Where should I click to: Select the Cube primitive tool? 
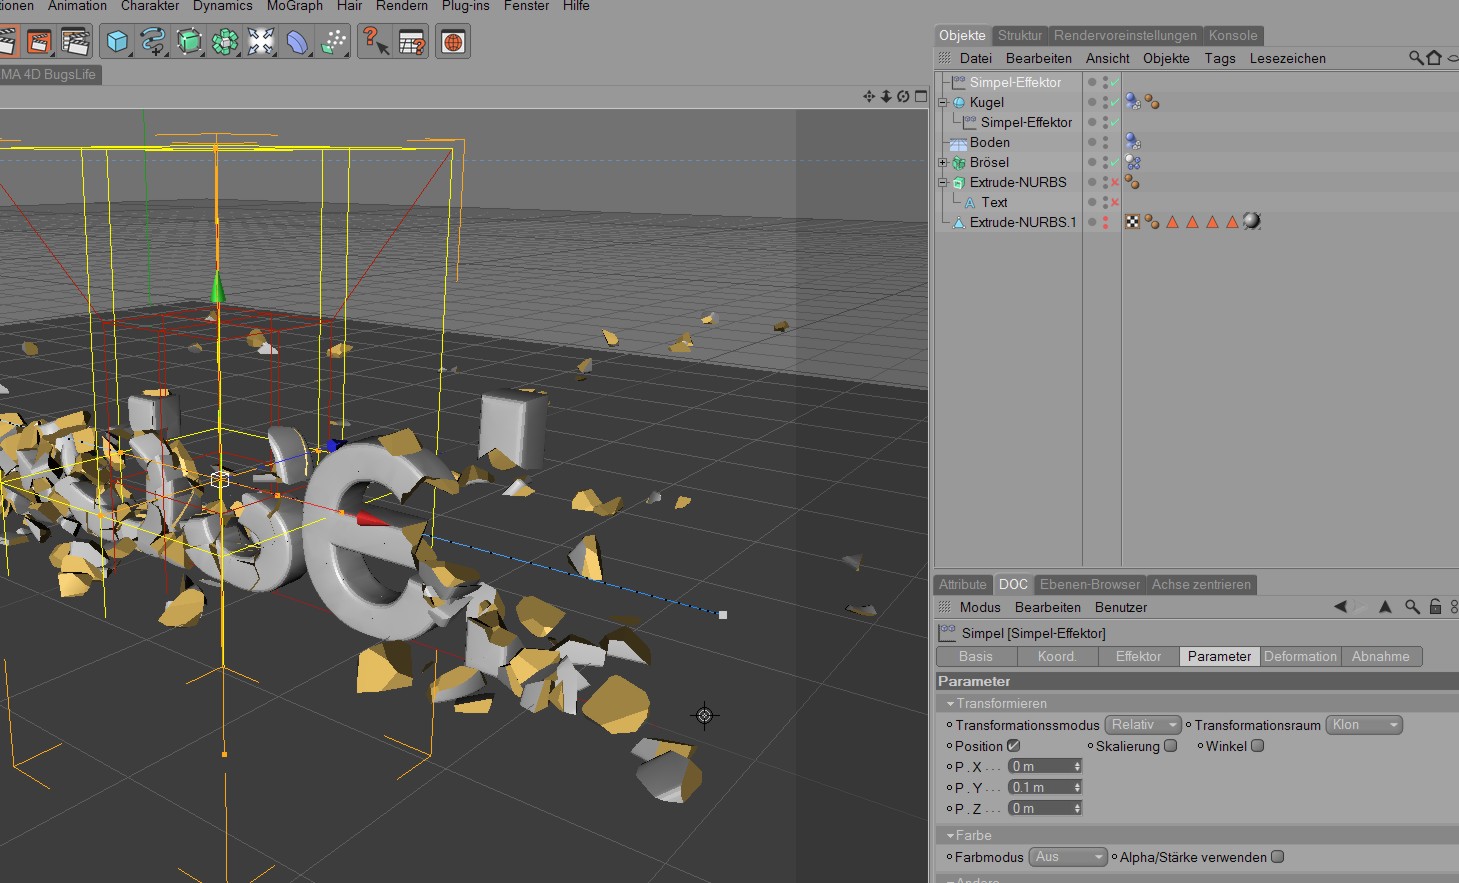click(x=118, y=42)
